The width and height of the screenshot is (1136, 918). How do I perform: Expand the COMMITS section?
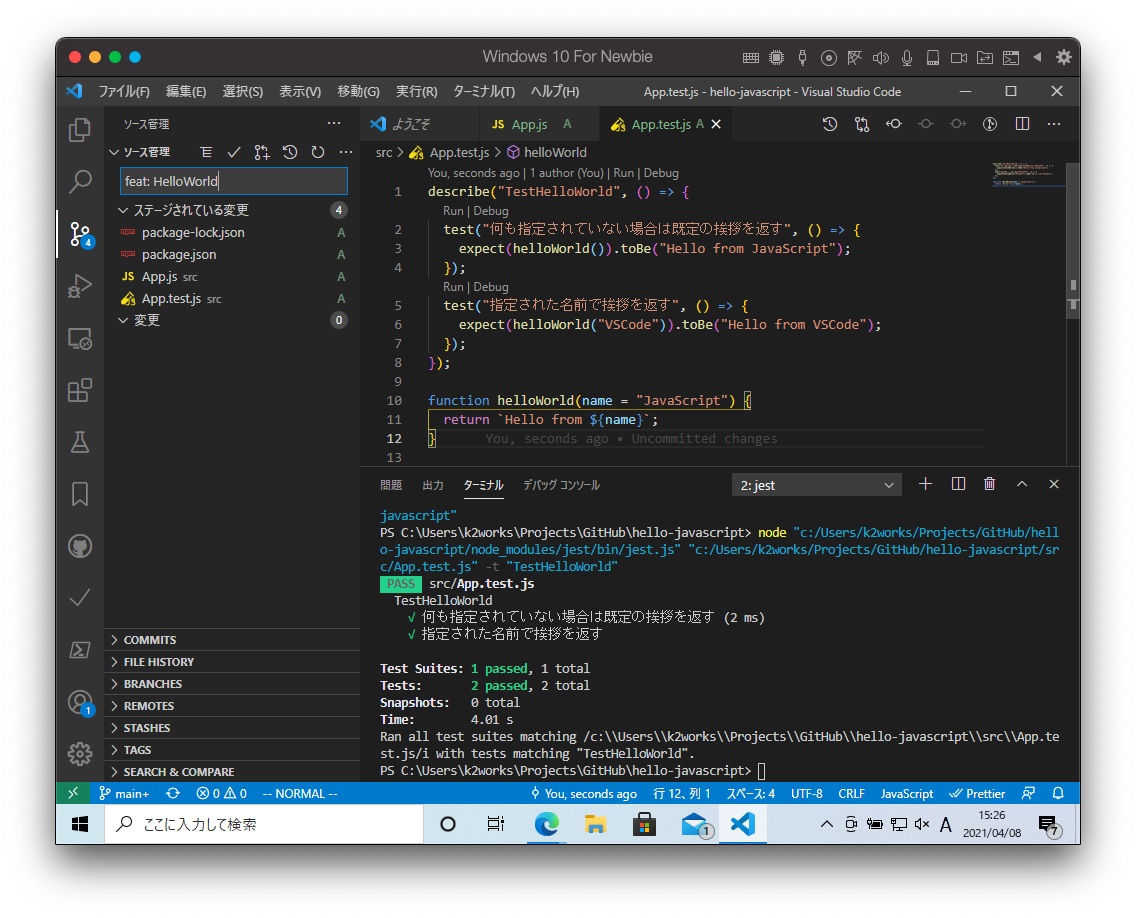[150, 640]
